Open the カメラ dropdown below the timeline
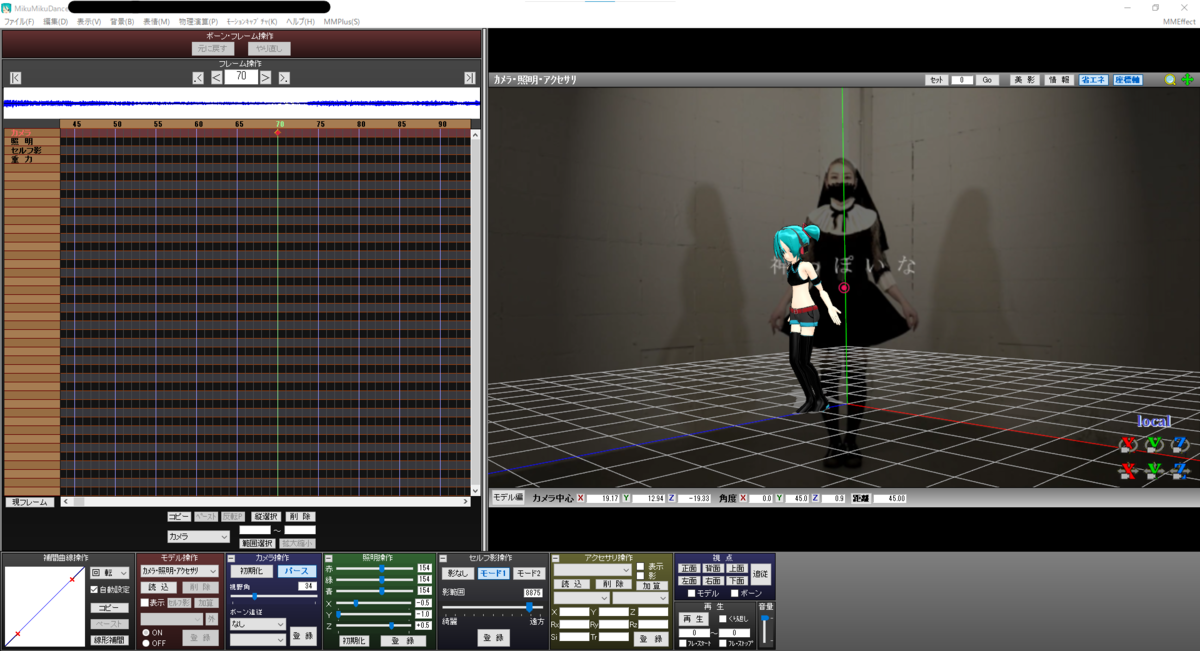This screenshot has width=1200, height=651. coord(198,537)
